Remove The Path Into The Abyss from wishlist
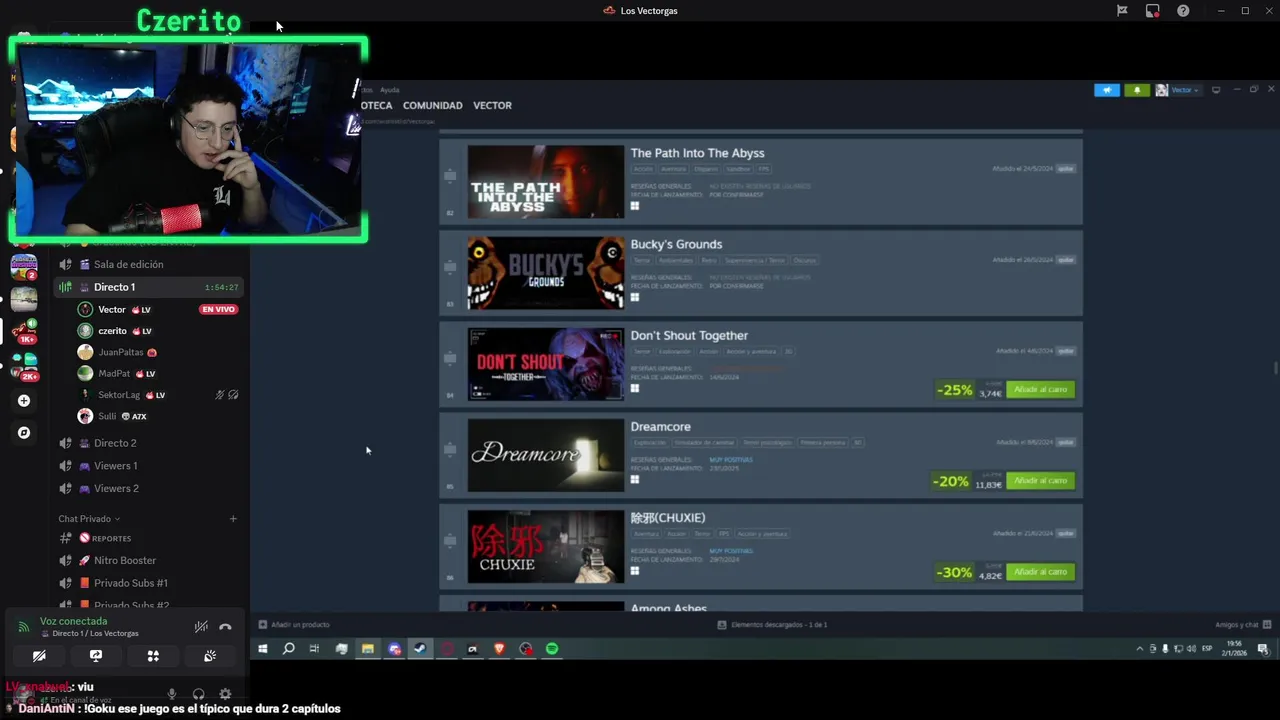Image resolution: width=1280 pixels, height=720 pixels. [1066, 169]
